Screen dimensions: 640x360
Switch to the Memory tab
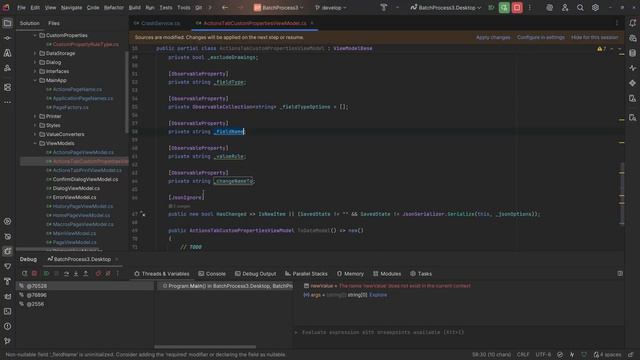(x=350, y=274)
